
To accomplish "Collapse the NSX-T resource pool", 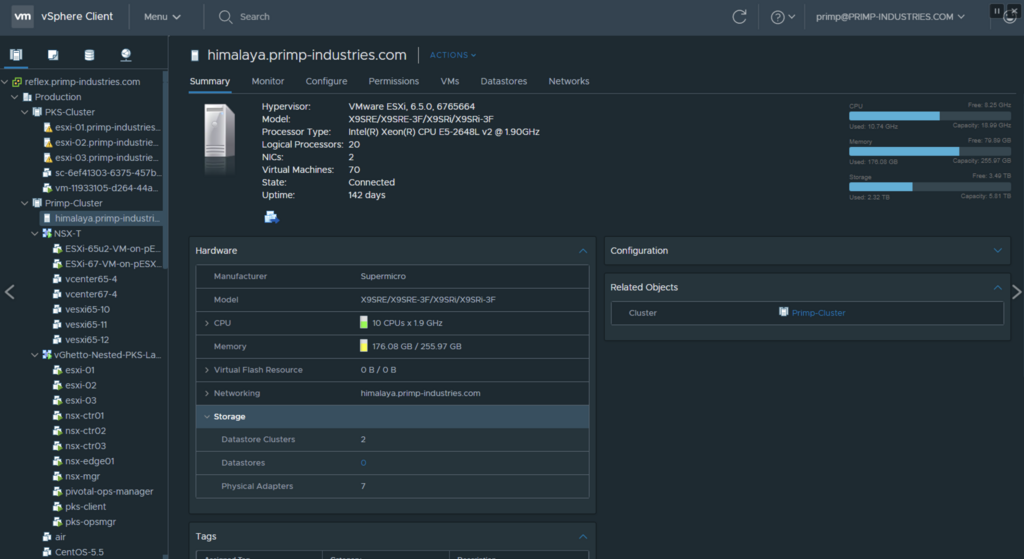I will (x=35, y=233).
